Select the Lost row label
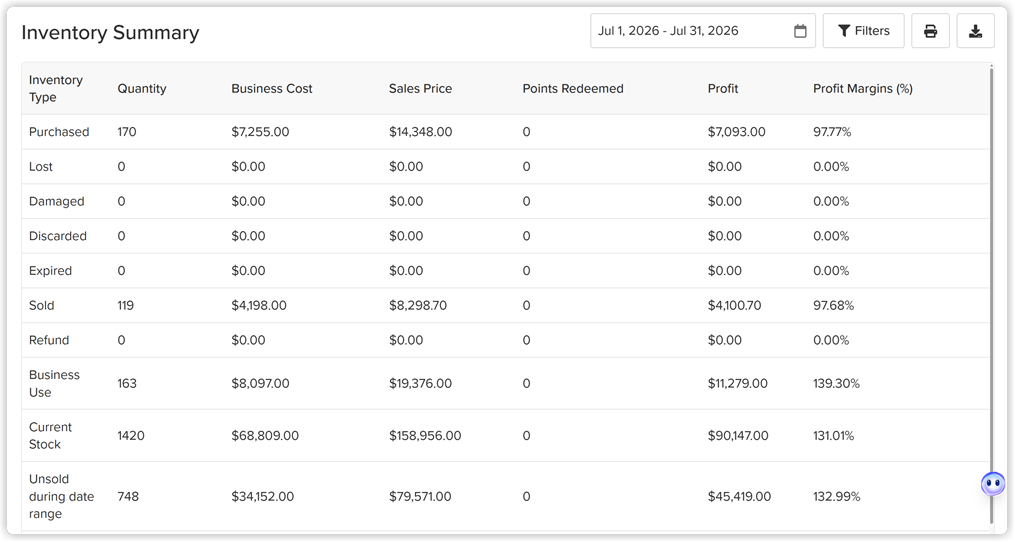Screen dimensions: 1015x542 (41, 166)
